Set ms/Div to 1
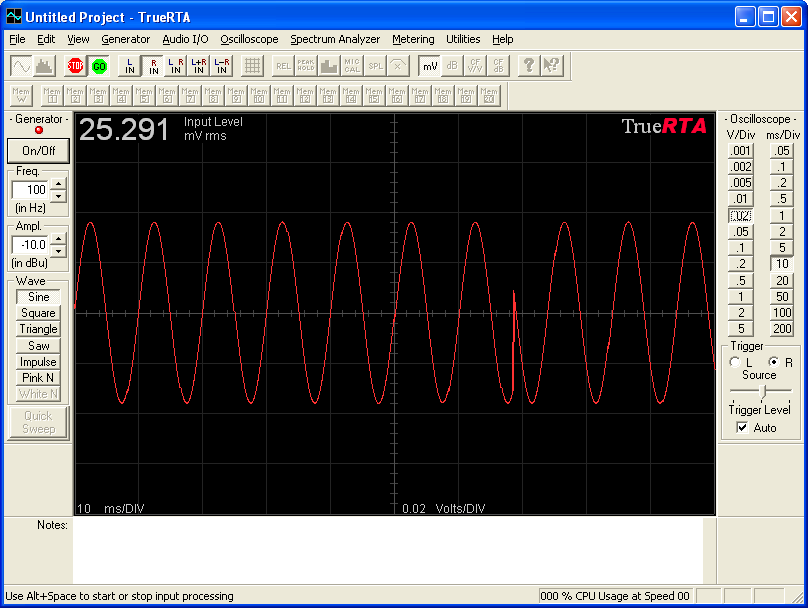 pos(782,215)
